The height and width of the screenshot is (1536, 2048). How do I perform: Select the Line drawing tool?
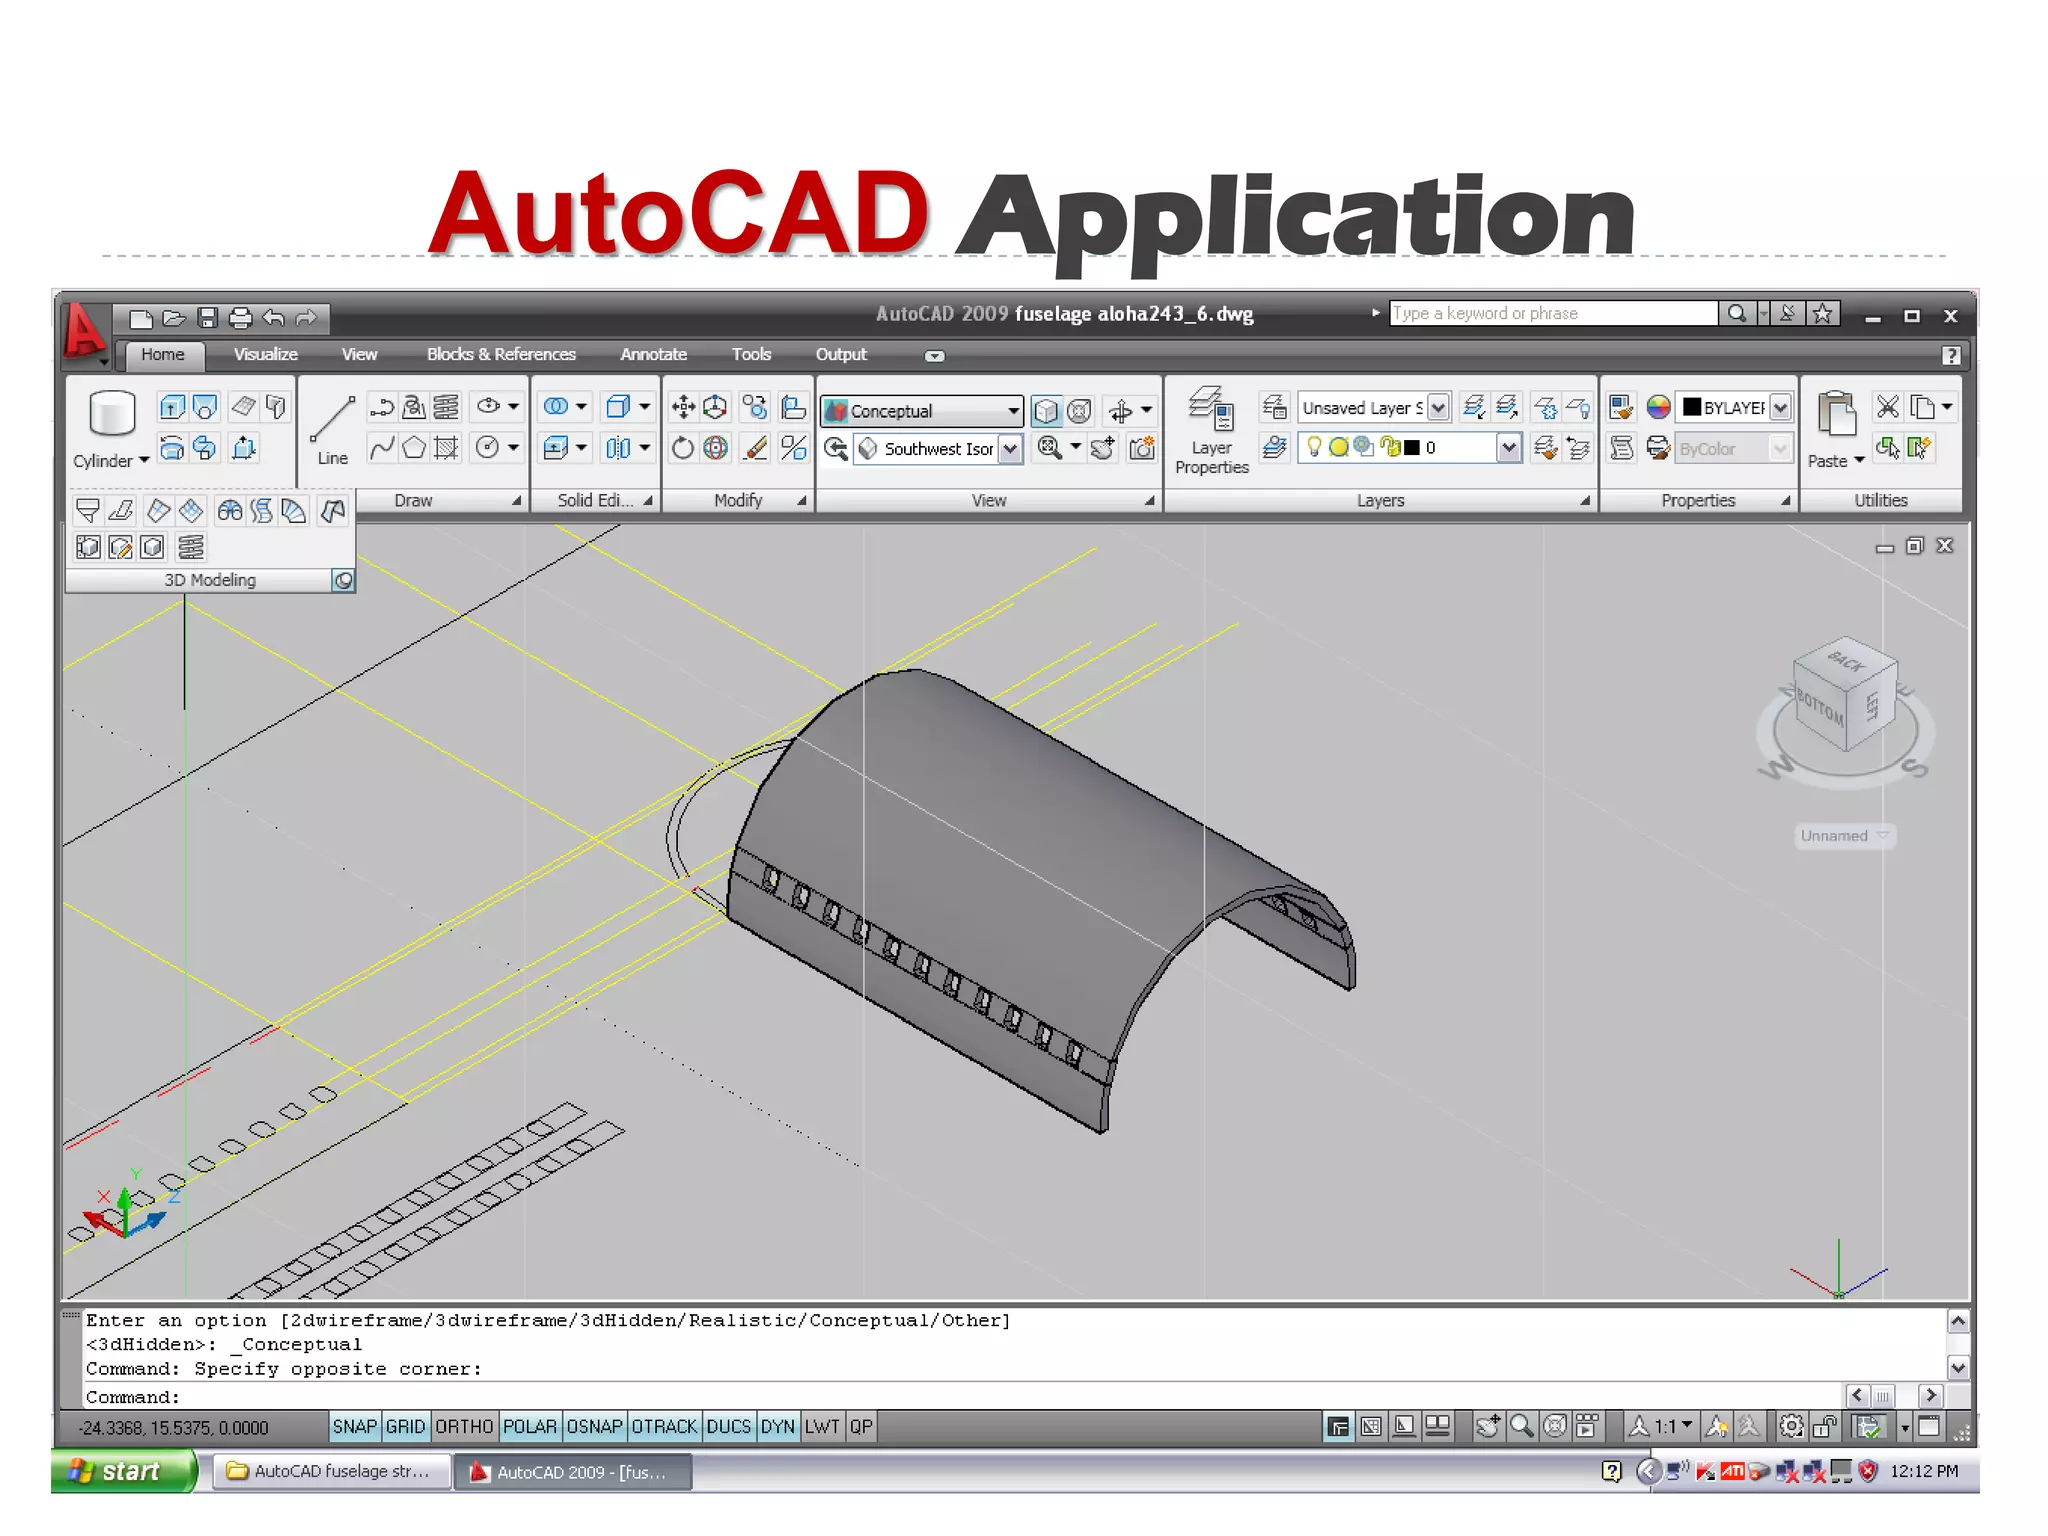332,431
